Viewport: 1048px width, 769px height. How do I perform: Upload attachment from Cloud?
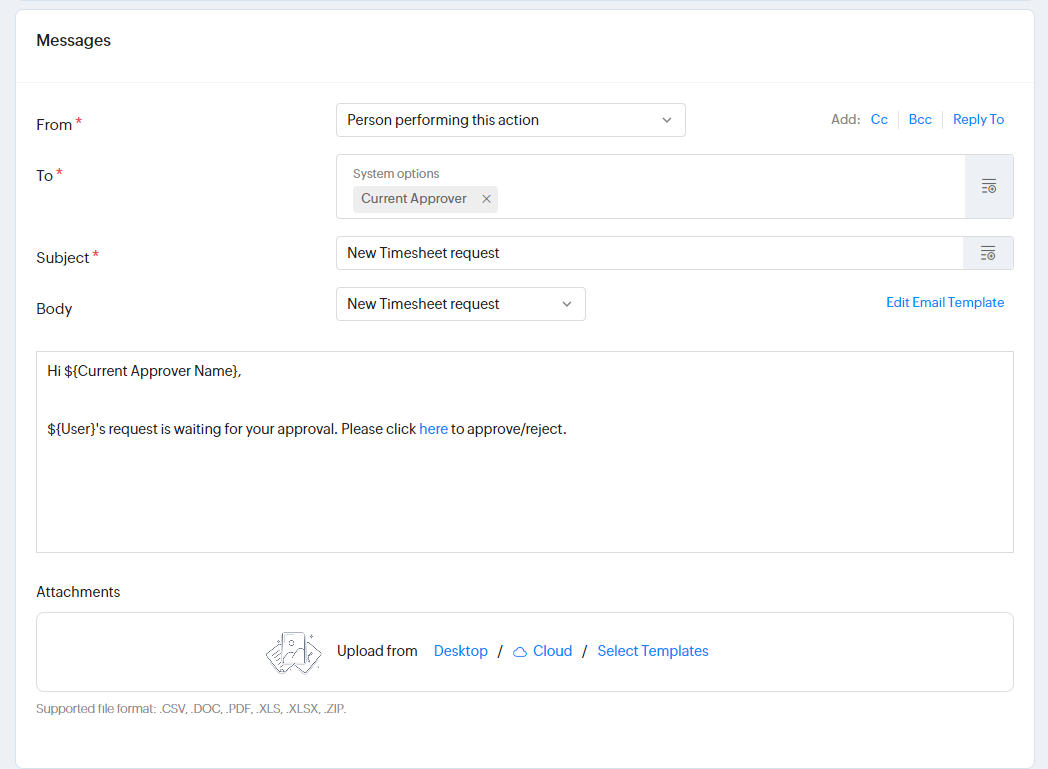point(552,651)
